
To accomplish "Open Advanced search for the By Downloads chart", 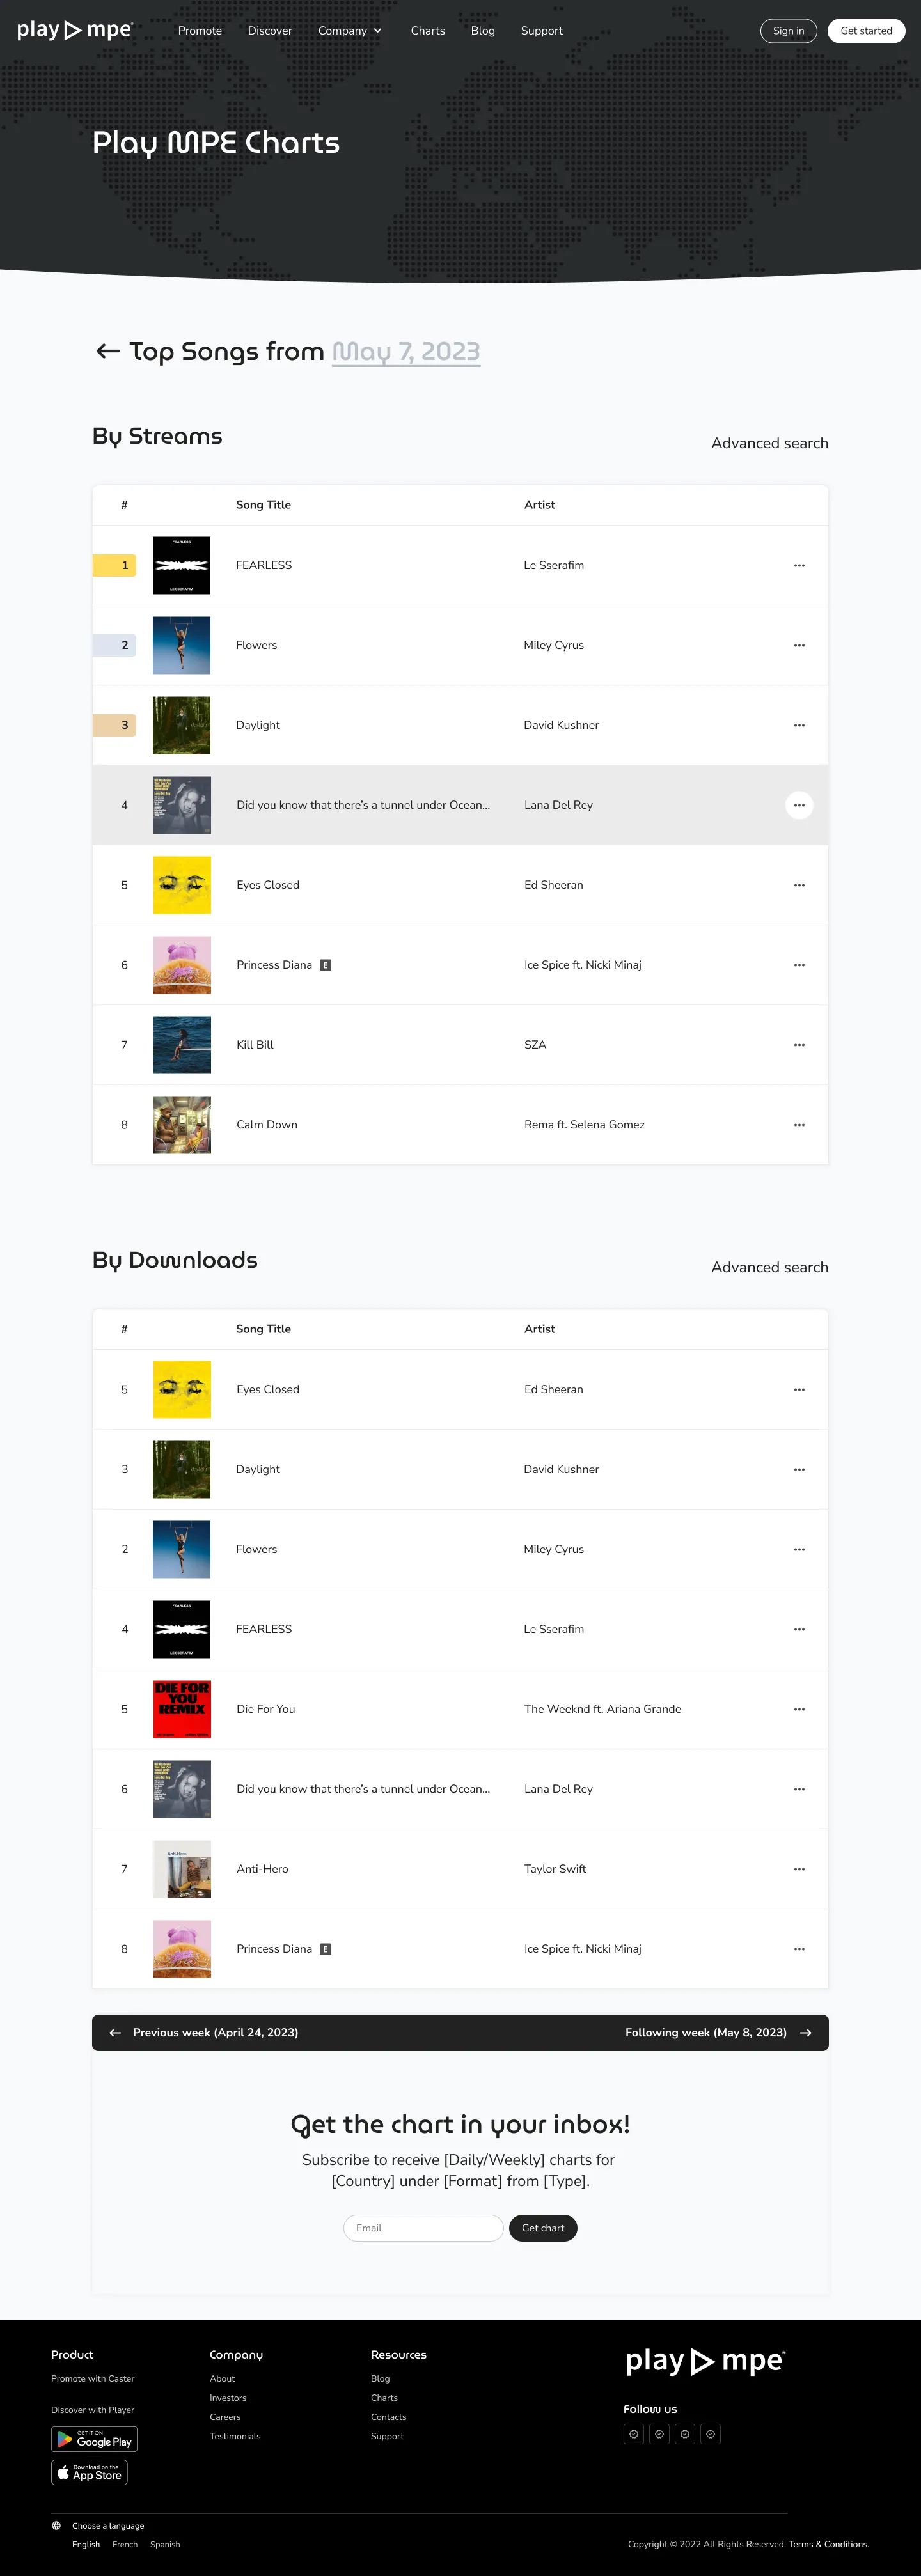I will [x=769, y=1266].
